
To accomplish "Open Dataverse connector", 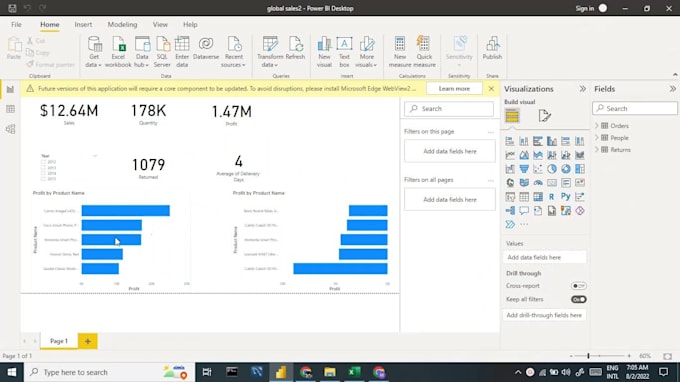I will 206,48.
